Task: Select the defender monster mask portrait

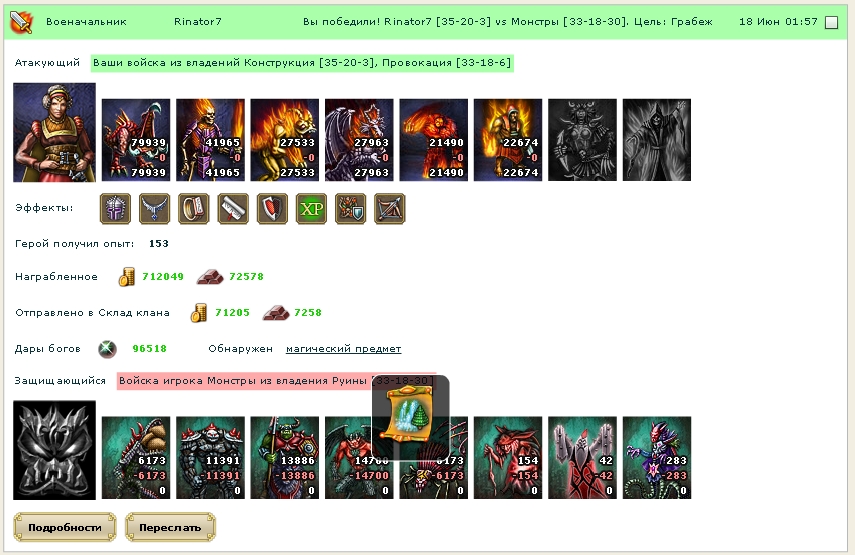Action: point(55,450)
